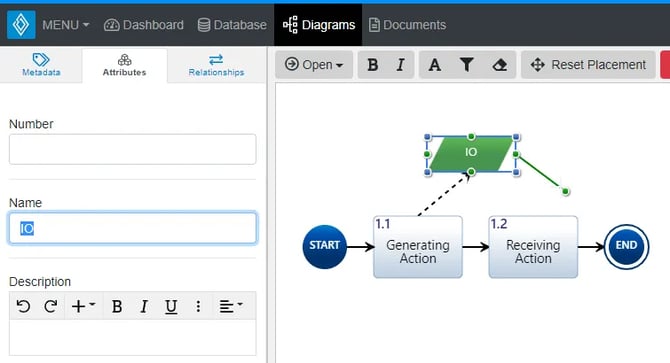Expand the Open dropdown button
The height and width of the screenshot is (363, 670).
tap(314, 65)
